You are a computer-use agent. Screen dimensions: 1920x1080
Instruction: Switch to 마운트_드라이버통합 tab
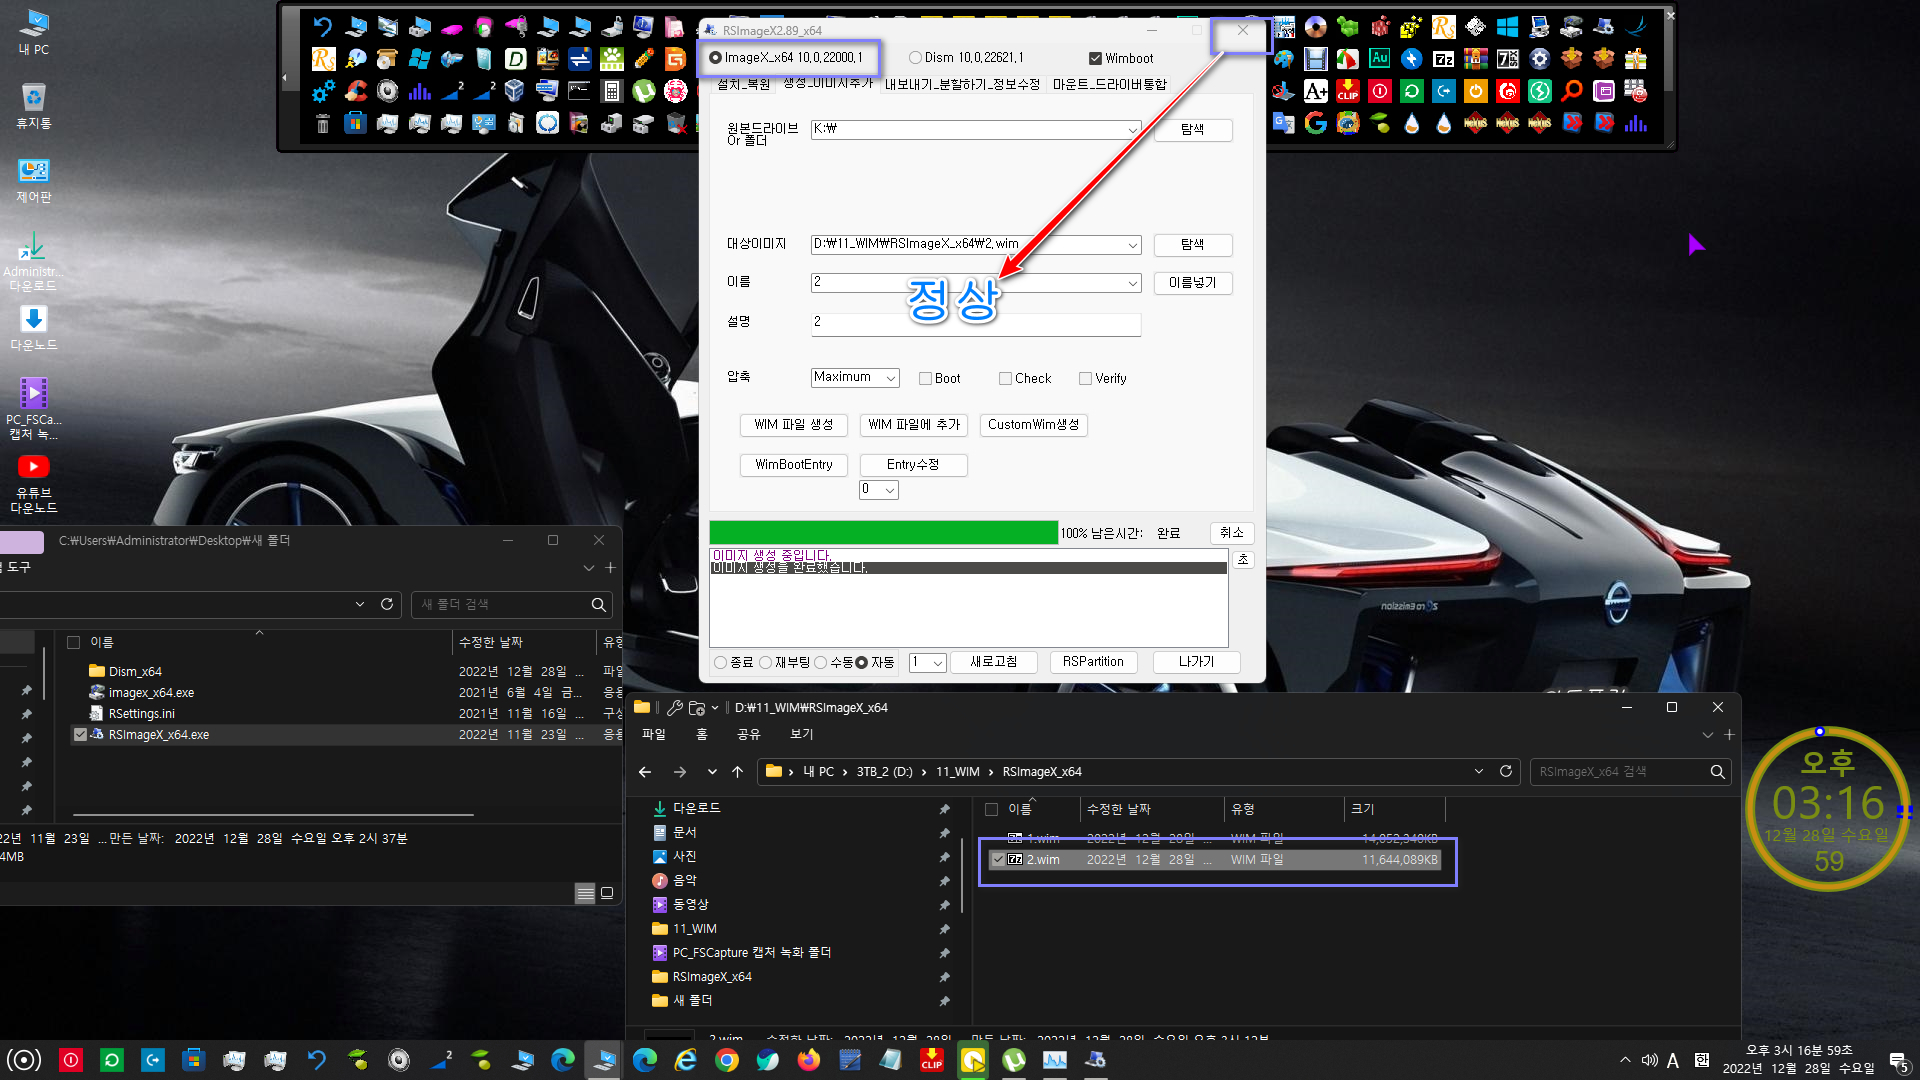pyautogui.click(x=1109, y=85)
